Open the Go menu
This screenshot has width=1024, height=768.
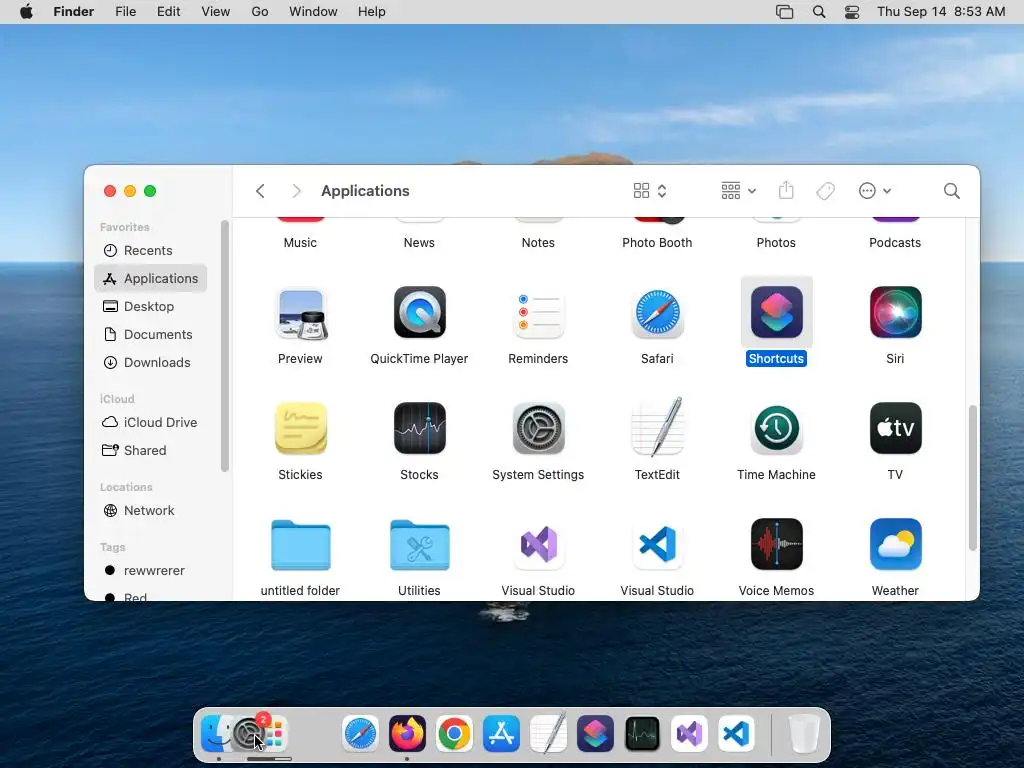260,12
